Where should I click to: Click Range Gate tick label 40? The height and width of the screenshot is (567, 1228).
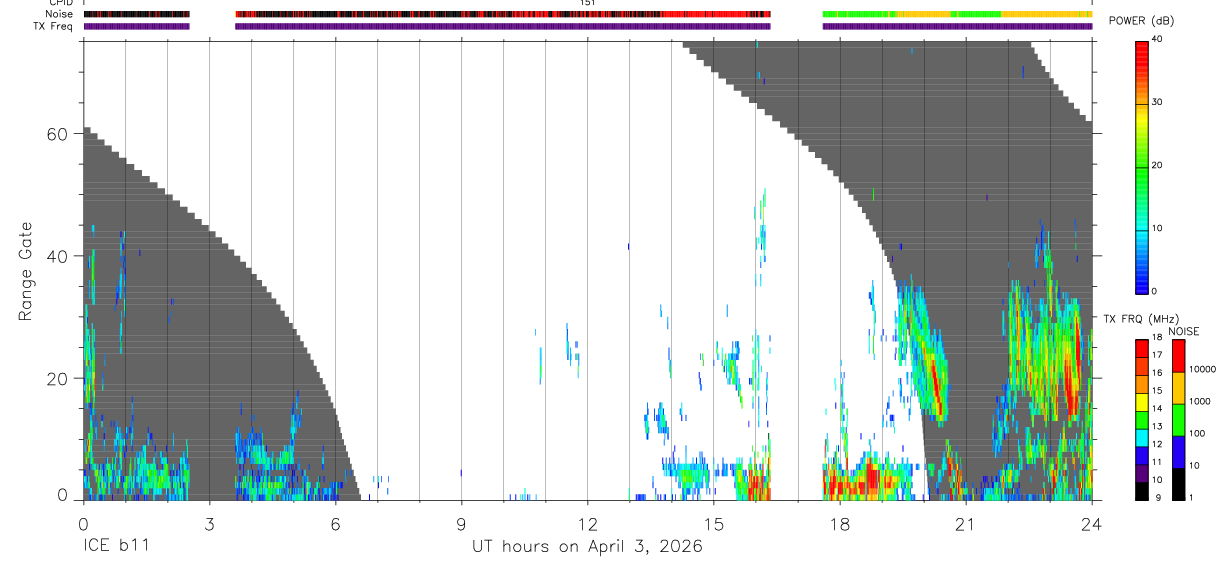tap(57, 256)
